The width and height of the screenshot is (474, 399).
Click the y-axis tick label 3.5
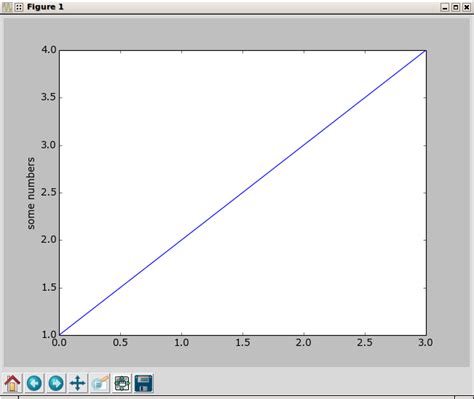point(49,98)
